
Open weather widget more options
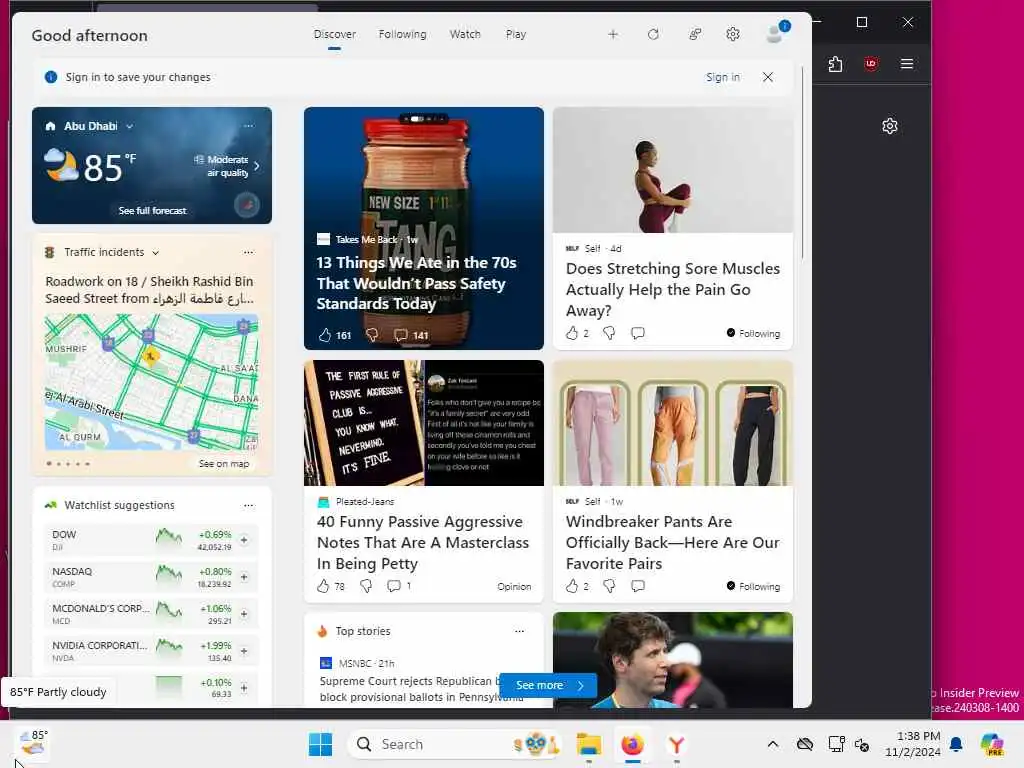[x=248, y=125]
